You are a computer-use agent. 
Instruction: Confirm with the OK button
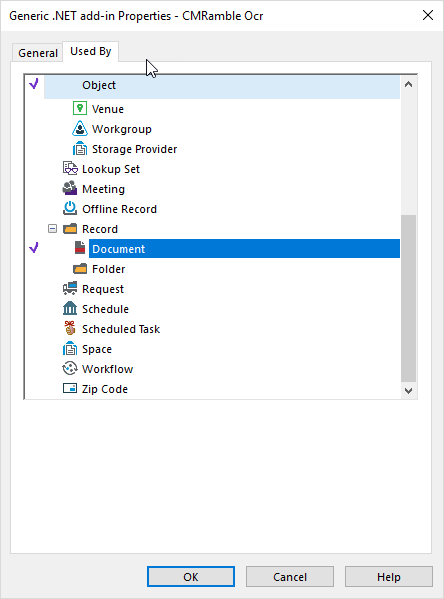pos(191,576)
